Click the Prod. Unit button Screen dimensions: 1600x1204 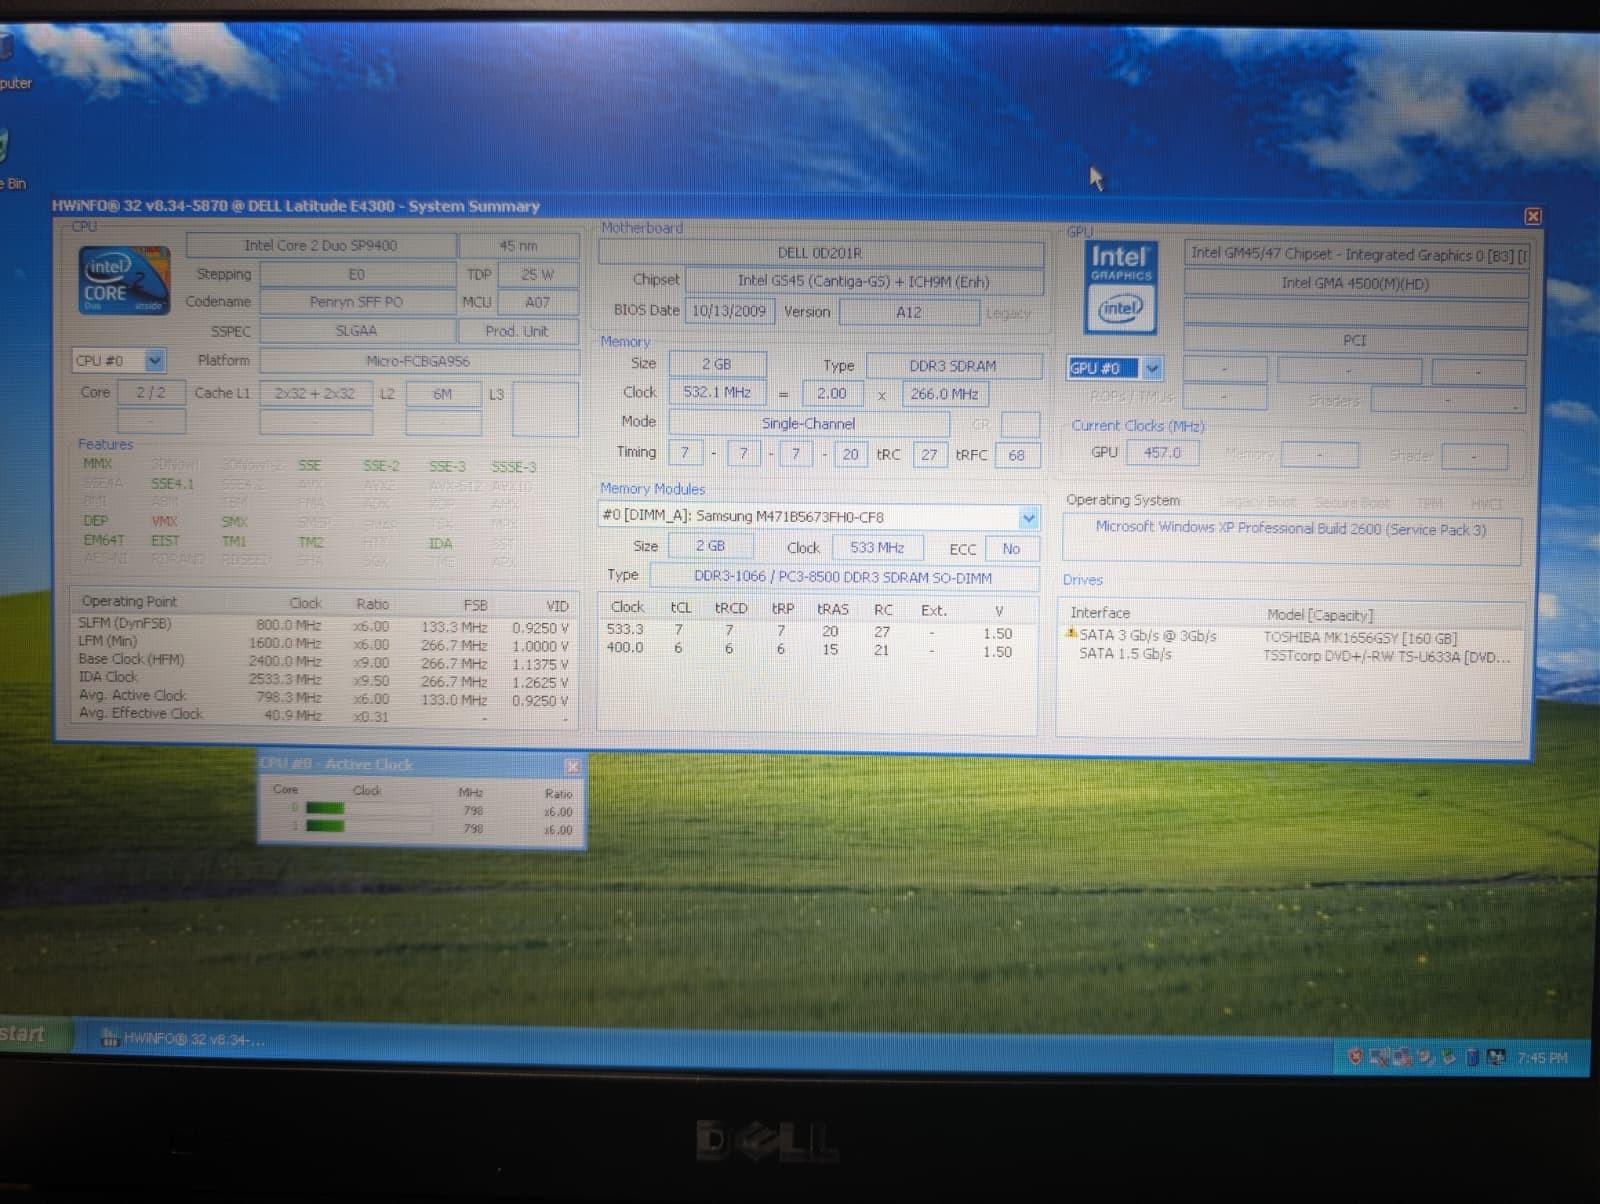tap(517, 331)
